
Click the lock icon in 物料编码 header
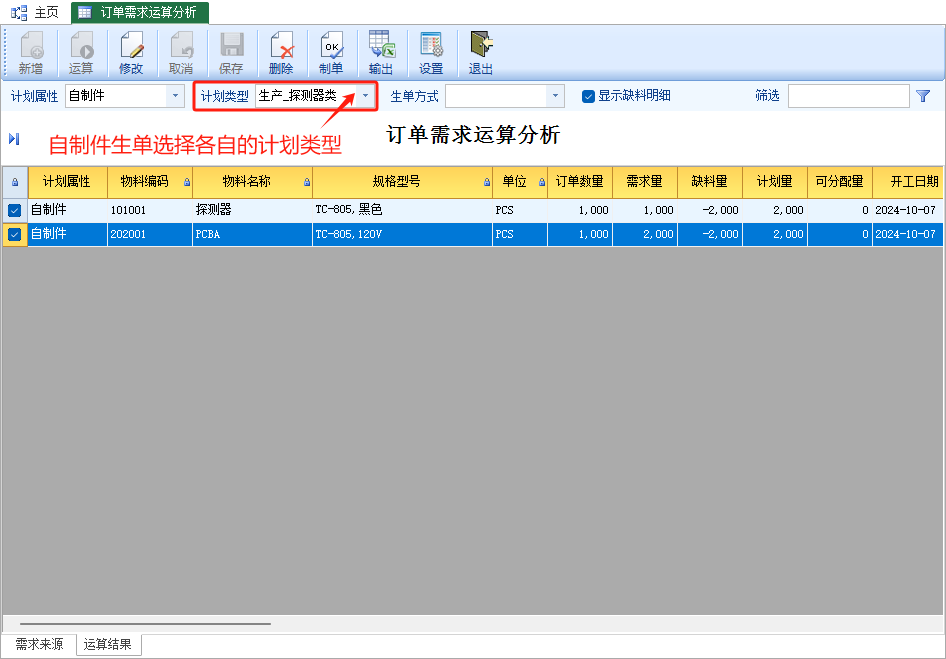coord(187,182)
